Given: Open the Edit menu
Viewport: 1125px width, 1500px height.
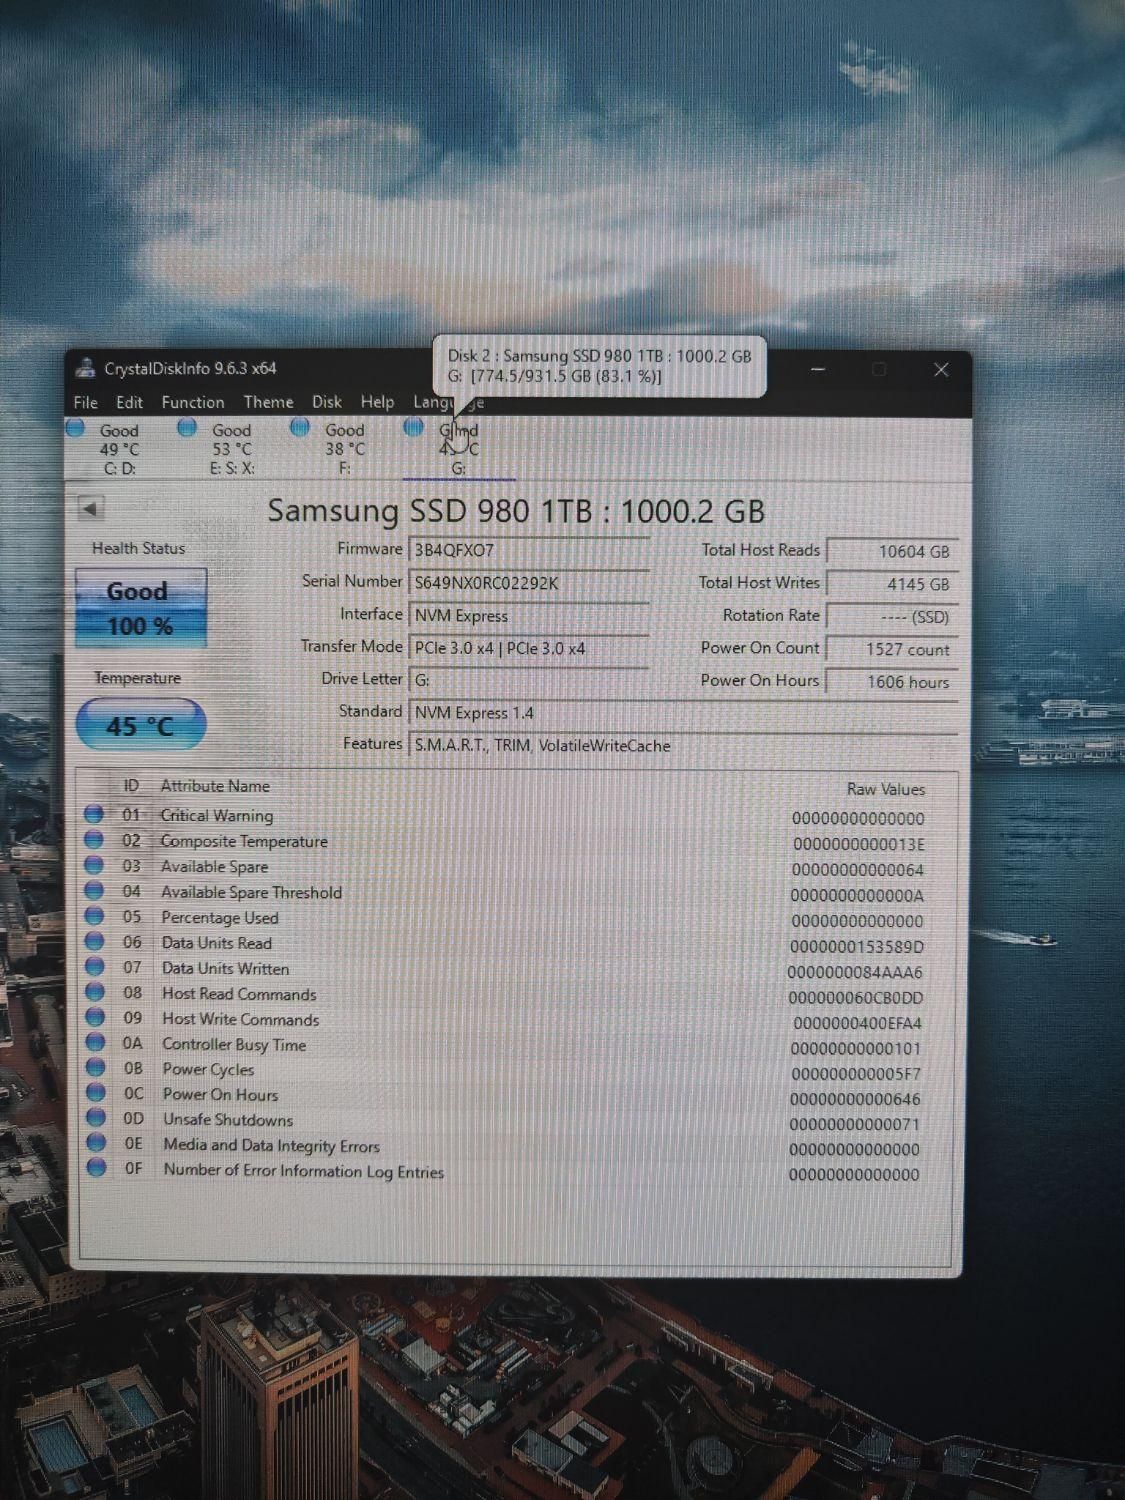Looking at the screenshot, I should (130, 402).
